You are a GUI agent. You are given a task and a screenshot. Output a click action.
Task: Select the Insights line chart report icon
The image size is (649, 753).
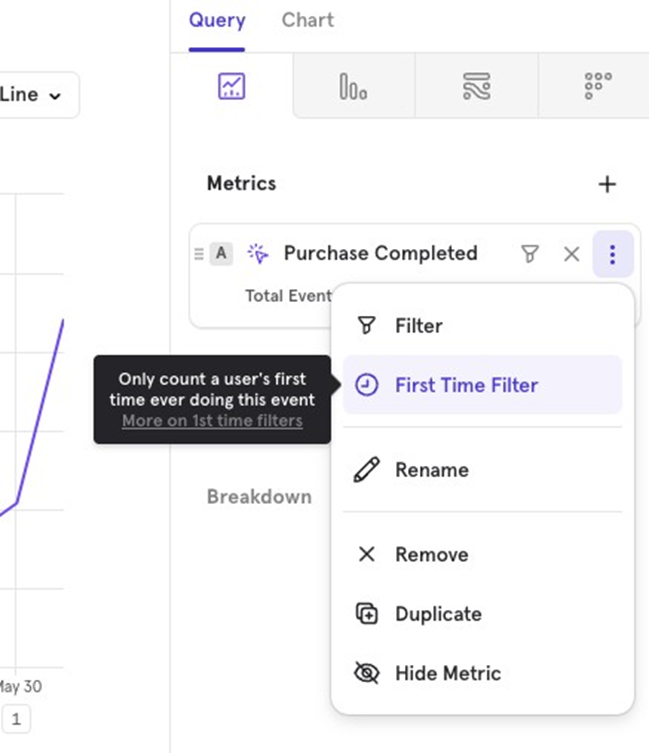pyautogui.click(x=231, y=87)
